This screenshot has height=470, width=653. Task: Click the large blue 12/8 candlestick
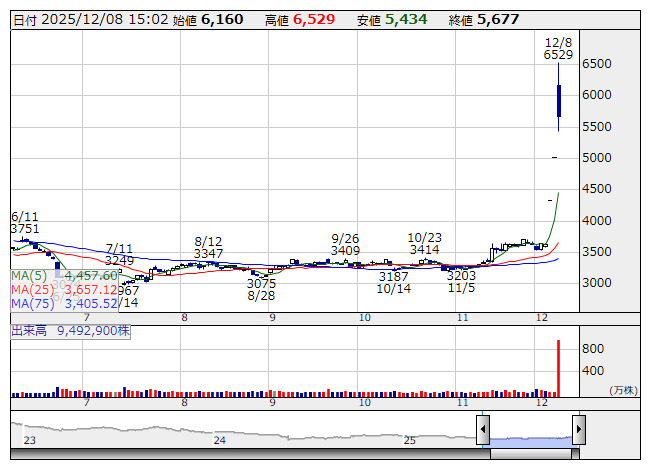558,101
